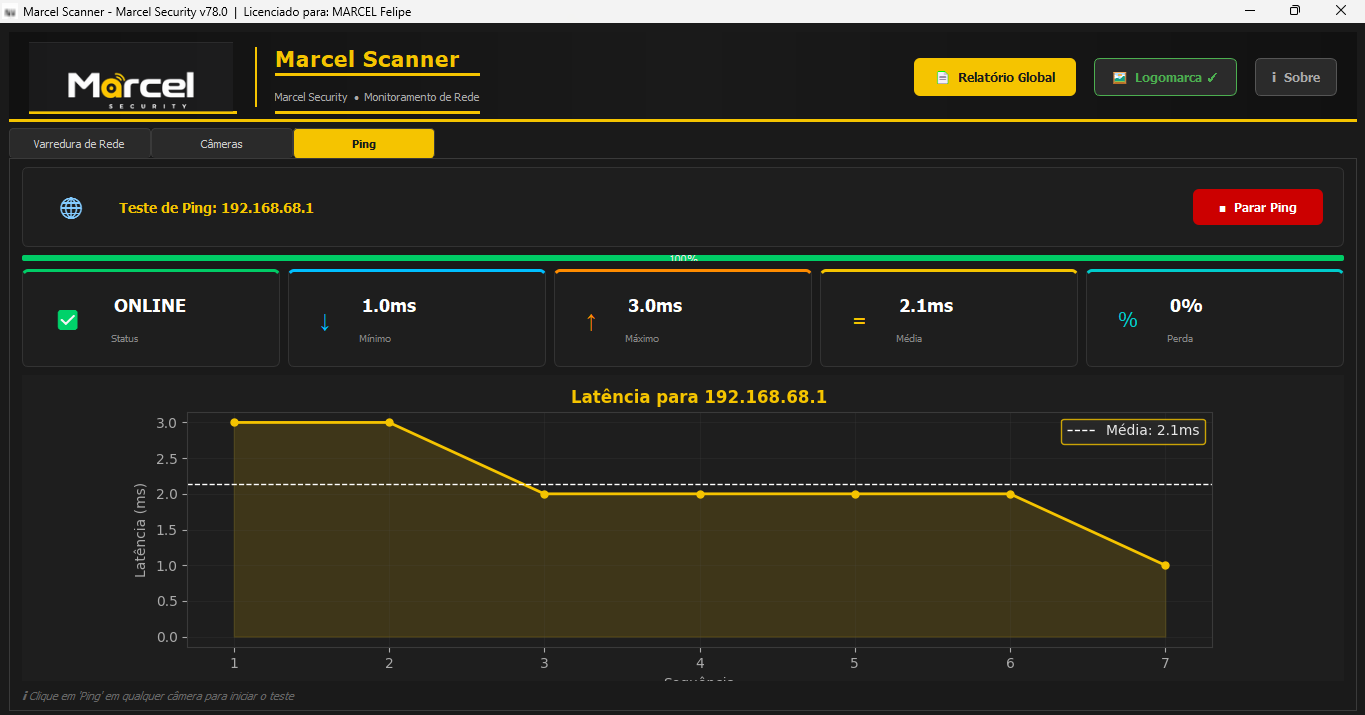Click the green 100% progress bar
The width and height of the screenshot is (1365, 715).
click(682, 258)
